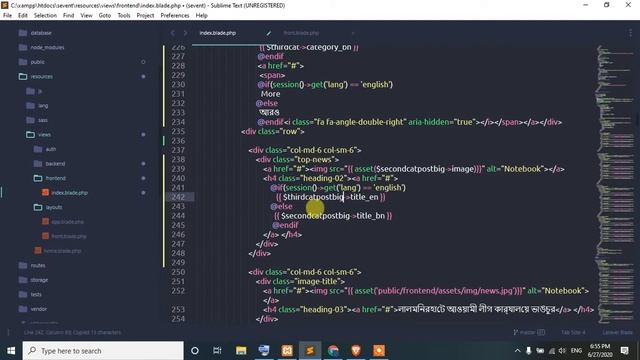Click the unsaved pencil icon on index.blade.php tab
This screenshot has width=640, height=360.
pos(269,33)
